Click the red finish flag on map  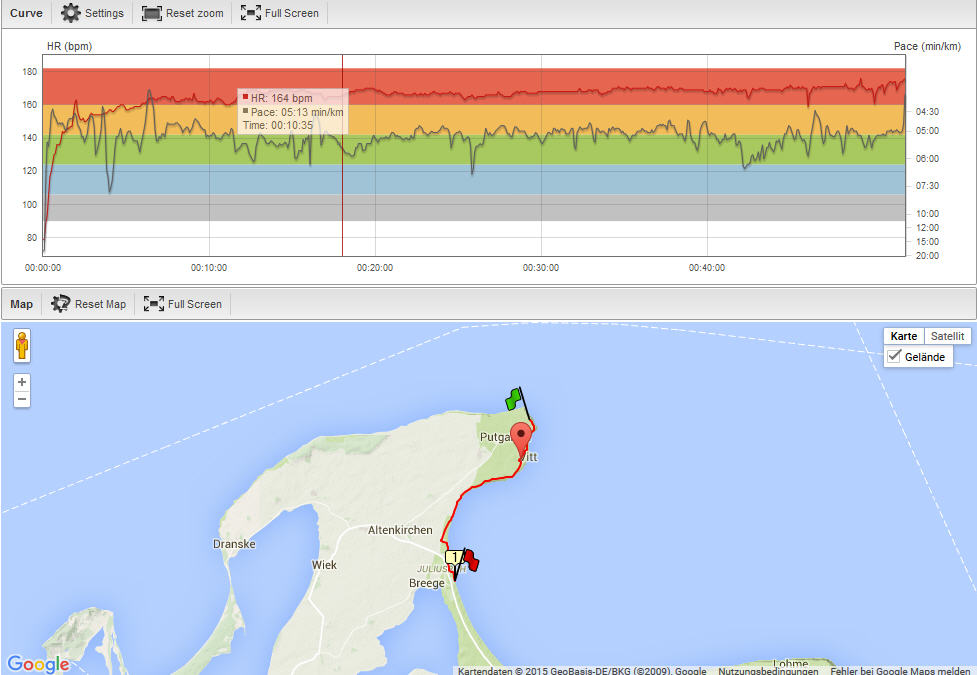point(471,560)
